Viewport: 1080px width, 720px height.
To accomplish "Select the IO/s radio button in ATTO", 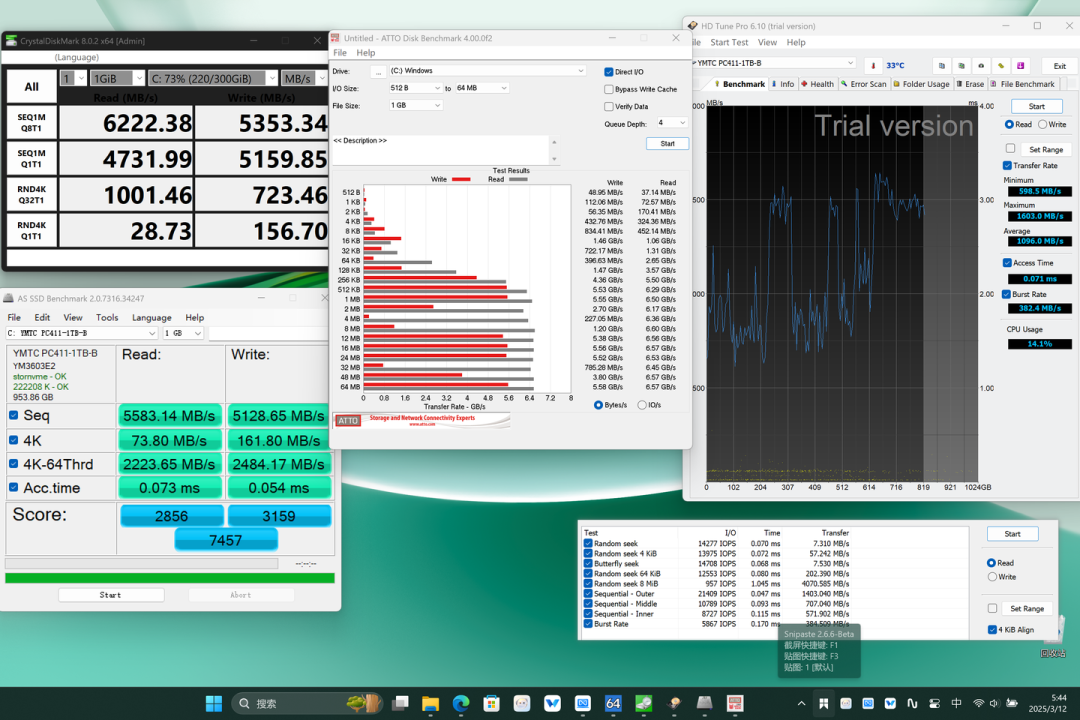I will 642,405.
